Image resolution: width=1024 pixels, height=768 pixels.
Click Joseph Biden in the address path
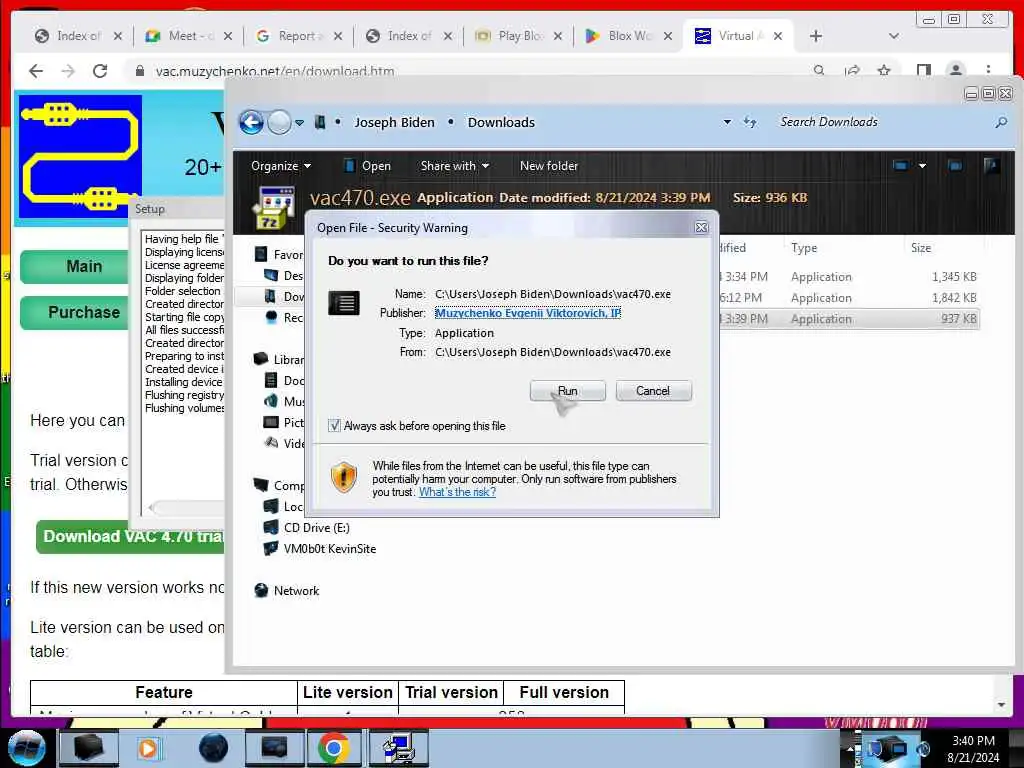pyautogui.click(x=394, y=122)
